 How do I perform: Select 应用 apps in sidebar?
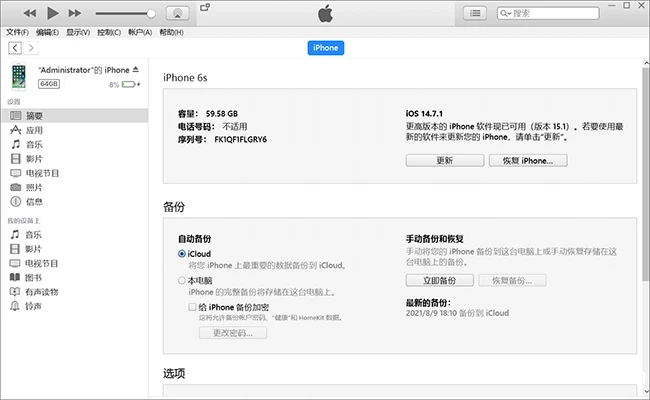point(75,130)
